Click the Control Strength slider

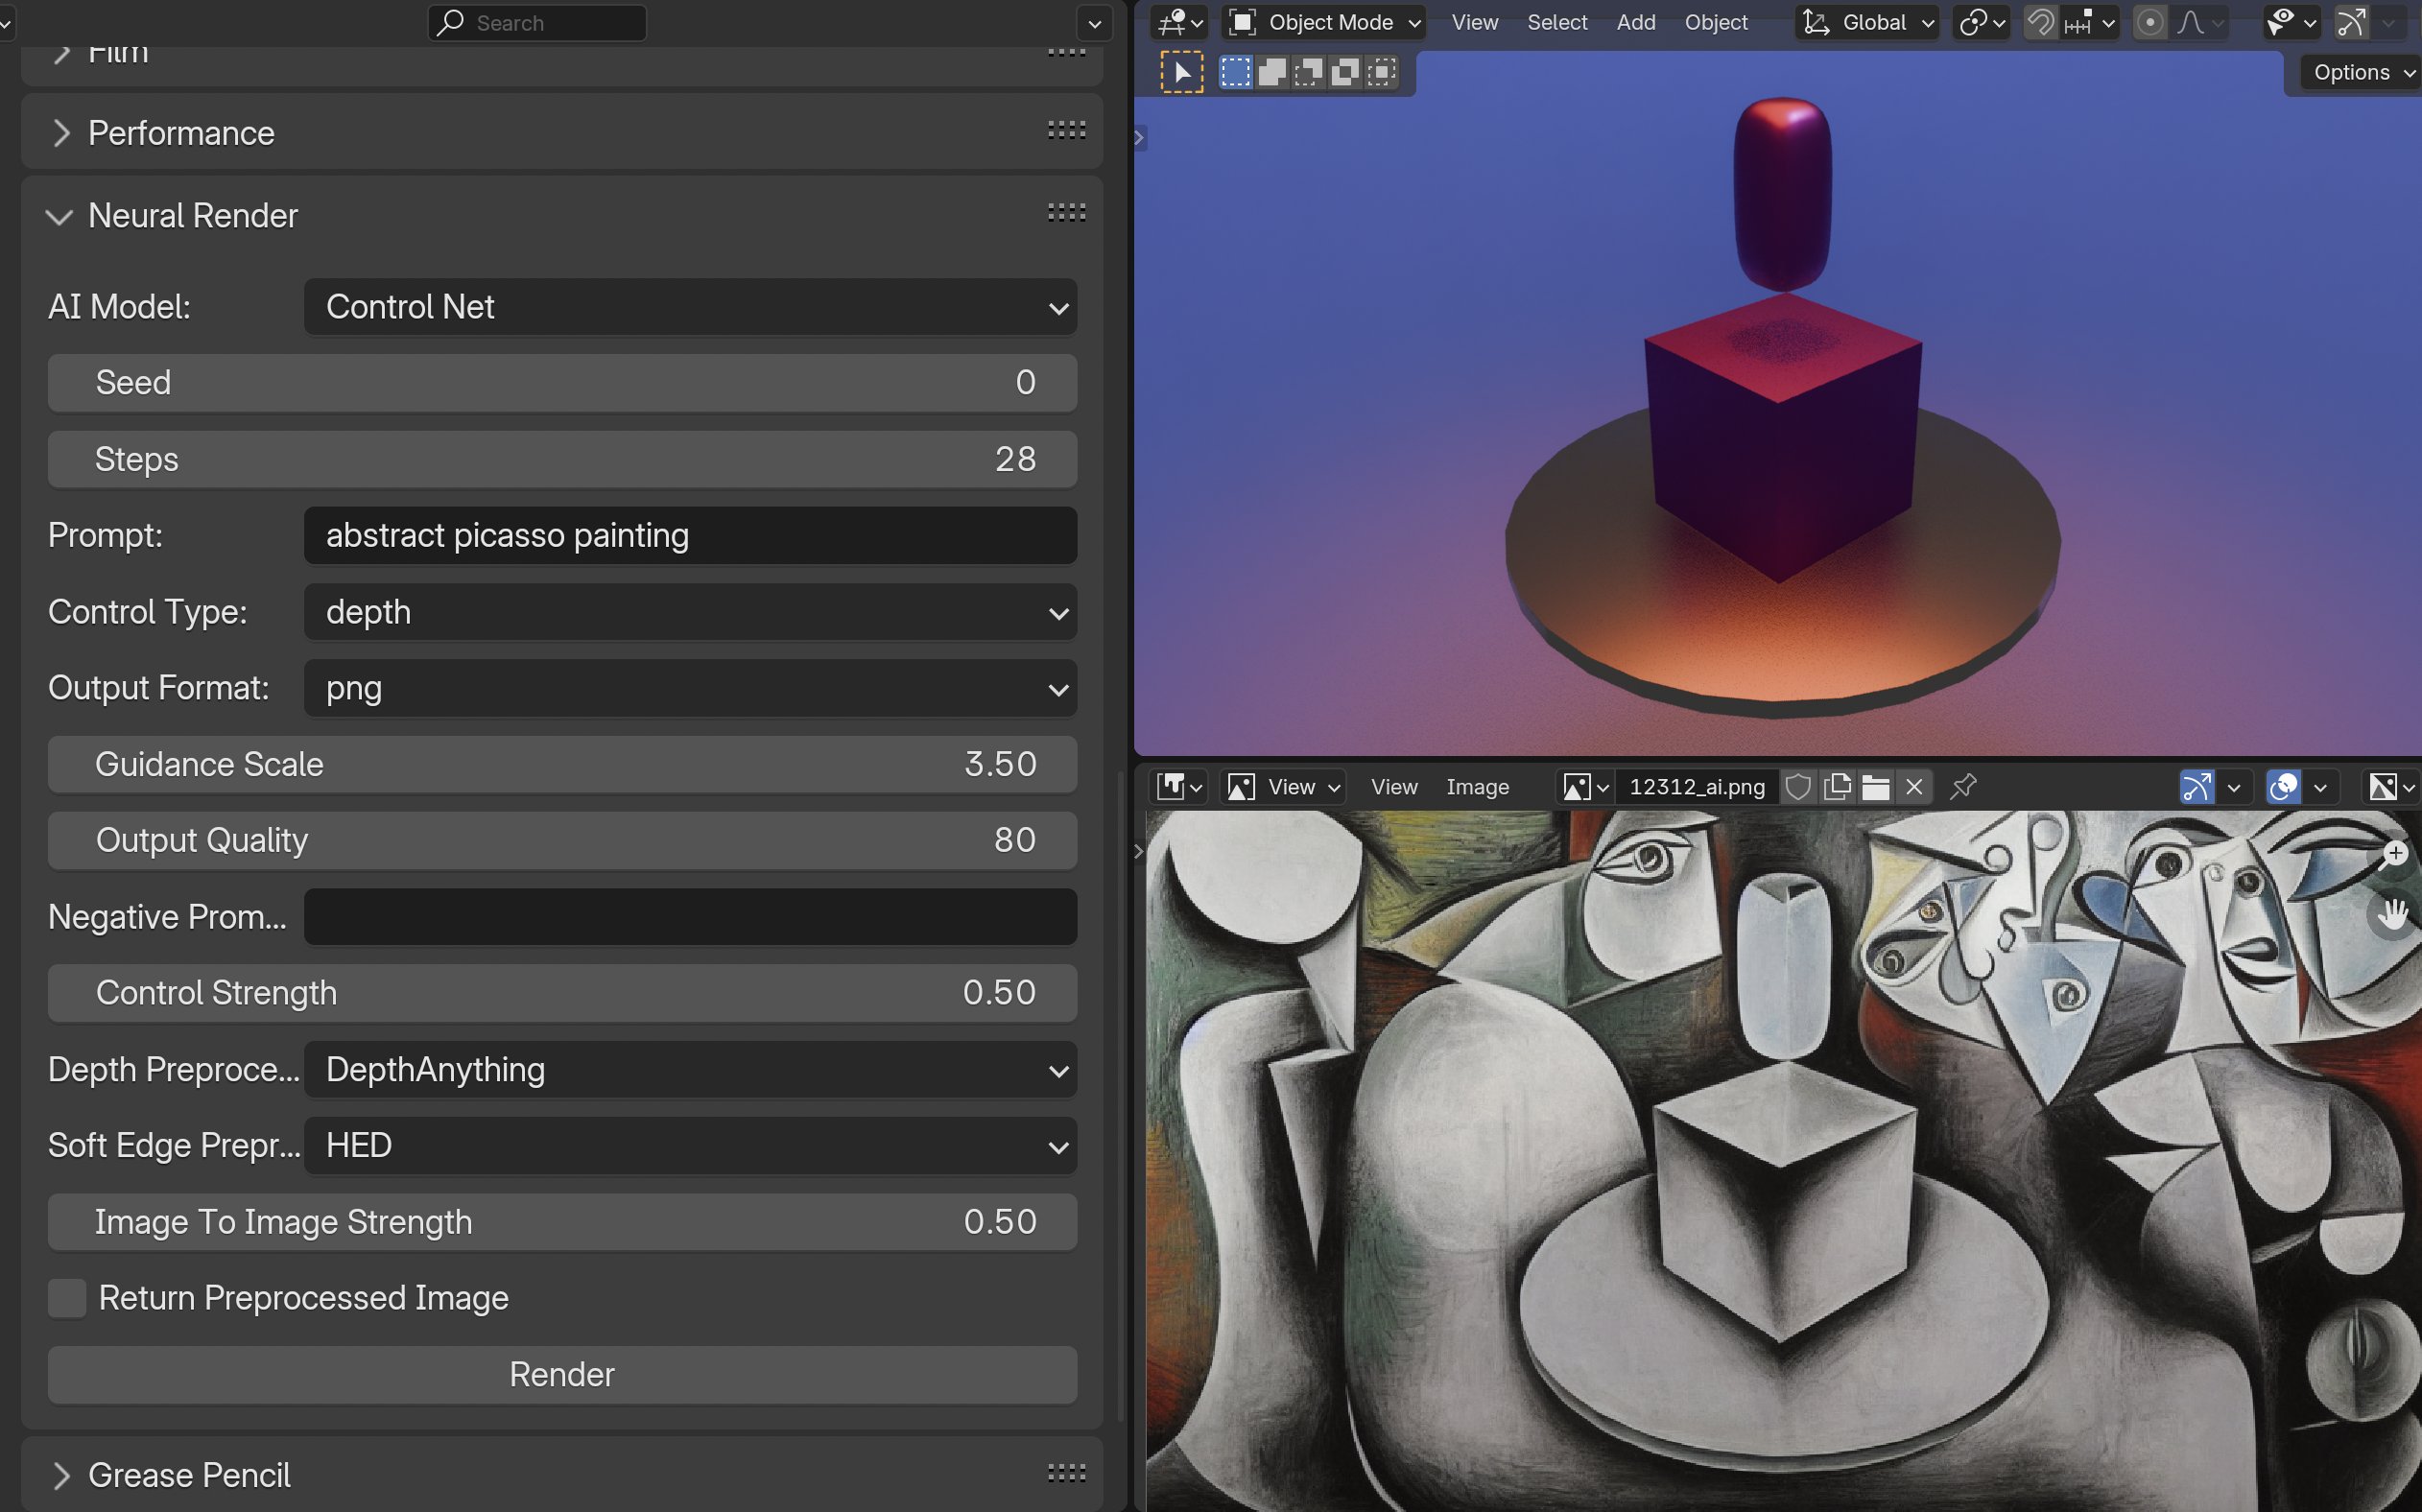pos(562,993)
